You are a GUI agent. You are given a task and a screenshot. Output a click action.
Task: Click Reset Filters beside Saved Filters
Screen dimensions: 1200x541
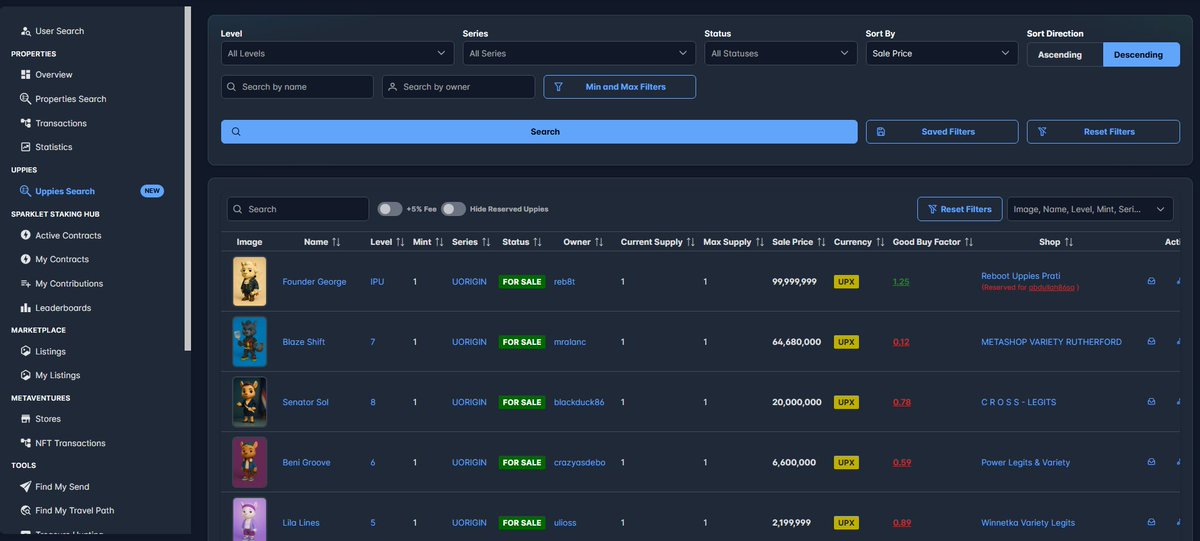1103,131
